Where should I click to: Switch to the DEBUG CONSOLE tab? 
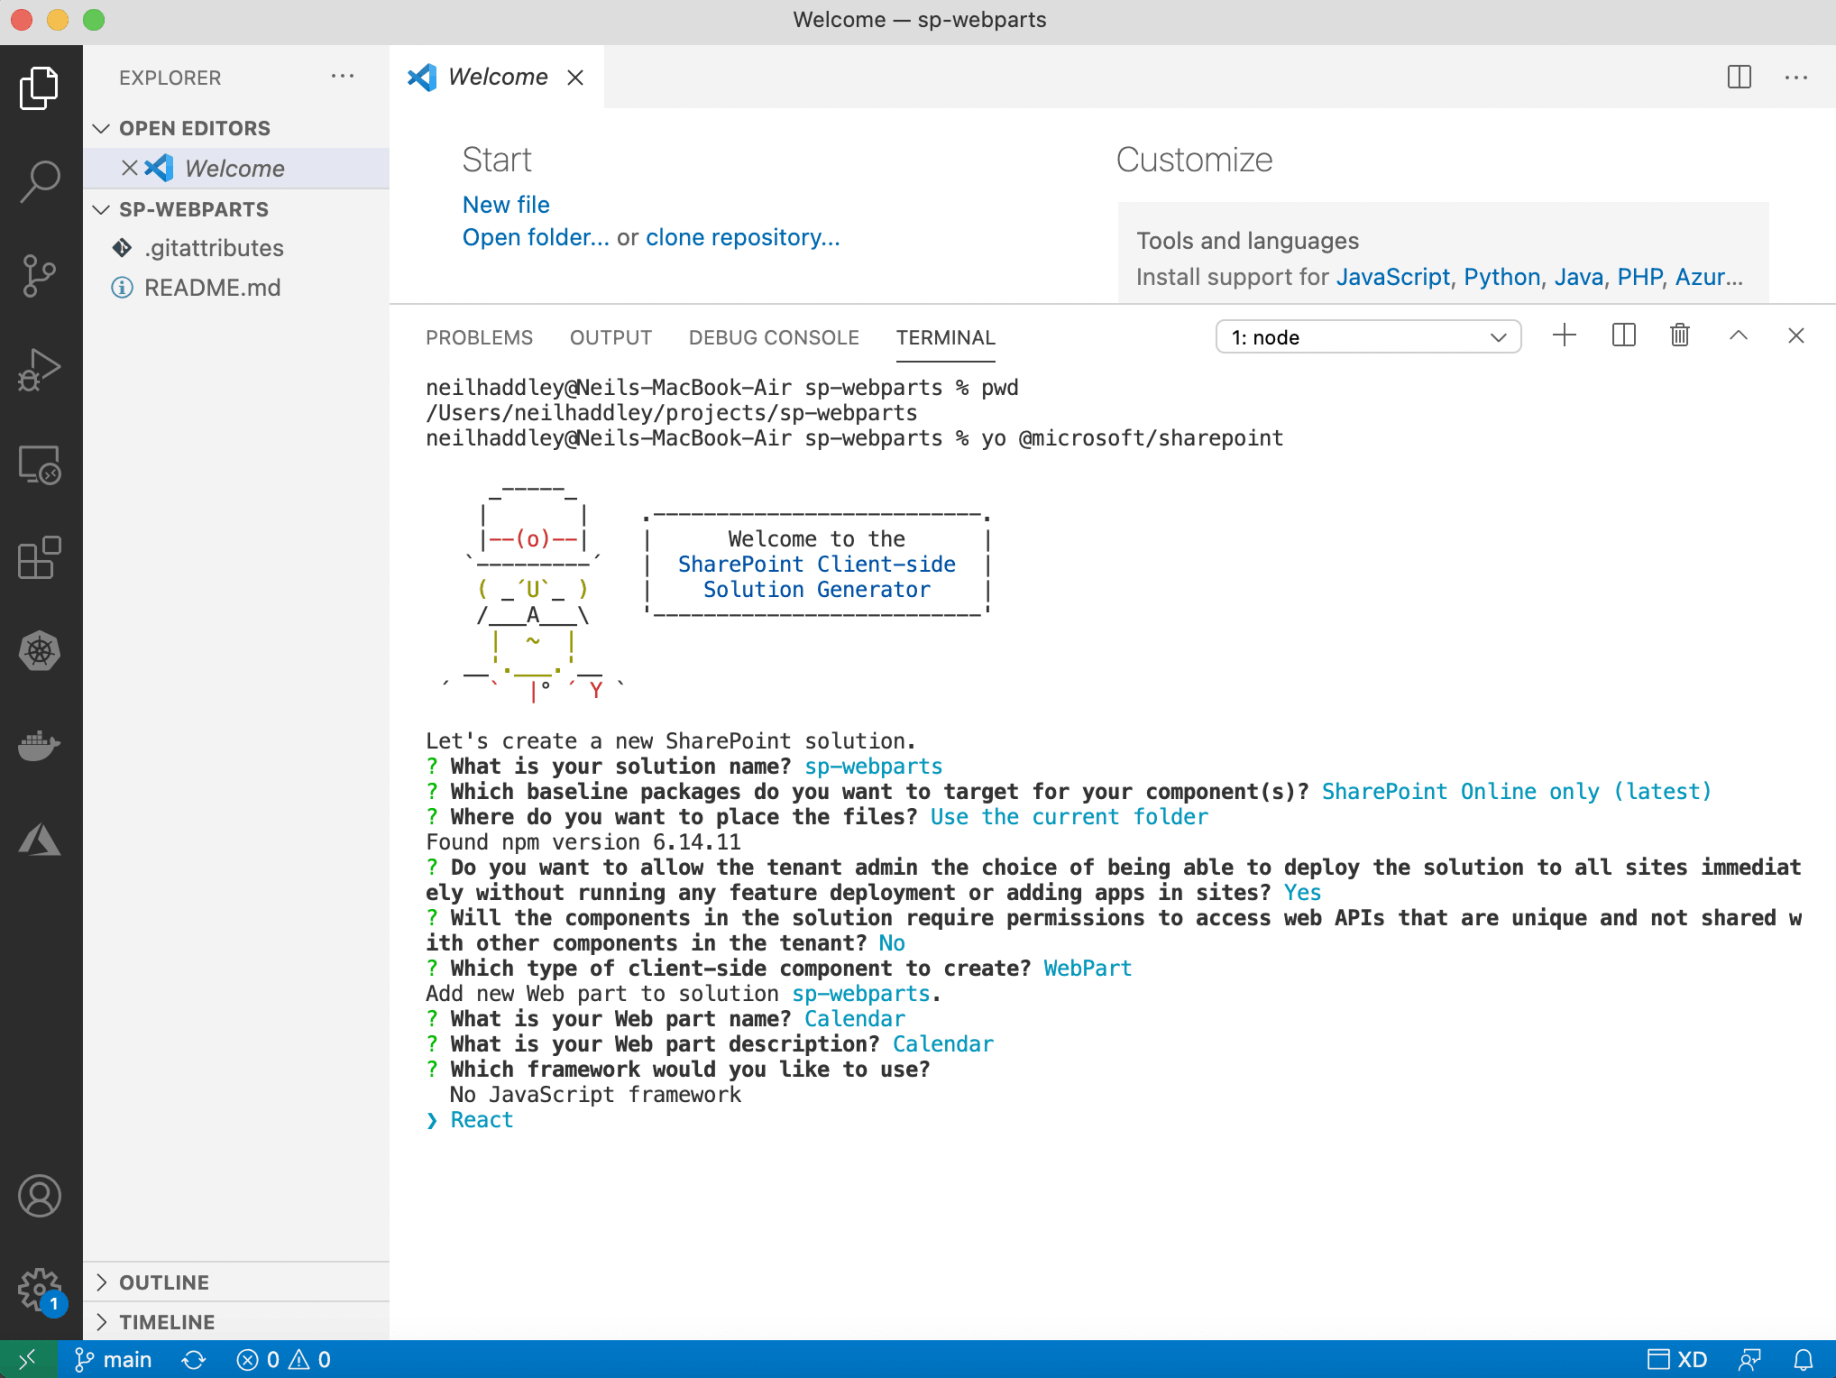[x=773, y=338]
